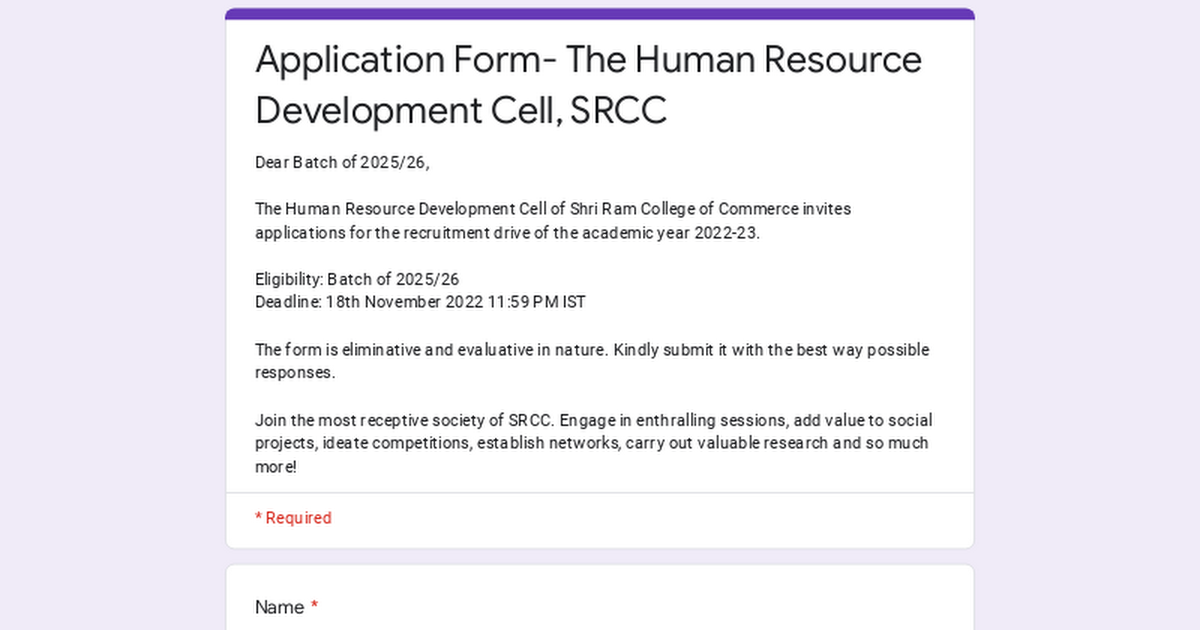Click the eliminative and evaluative sentence
The image size is (1200, 630).
pyautogui.click(x=592, y=361)
